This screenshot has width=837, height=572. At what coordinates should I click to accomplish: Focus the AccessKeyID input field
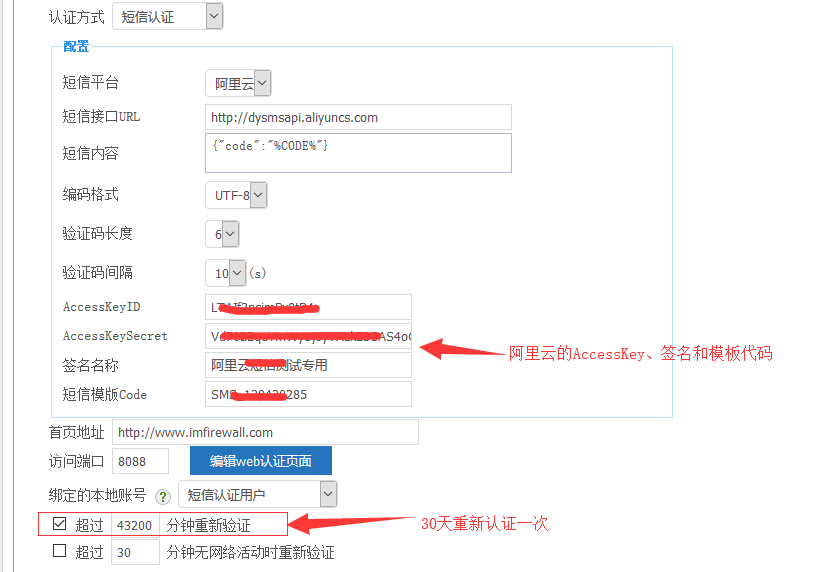pos(308,307)
